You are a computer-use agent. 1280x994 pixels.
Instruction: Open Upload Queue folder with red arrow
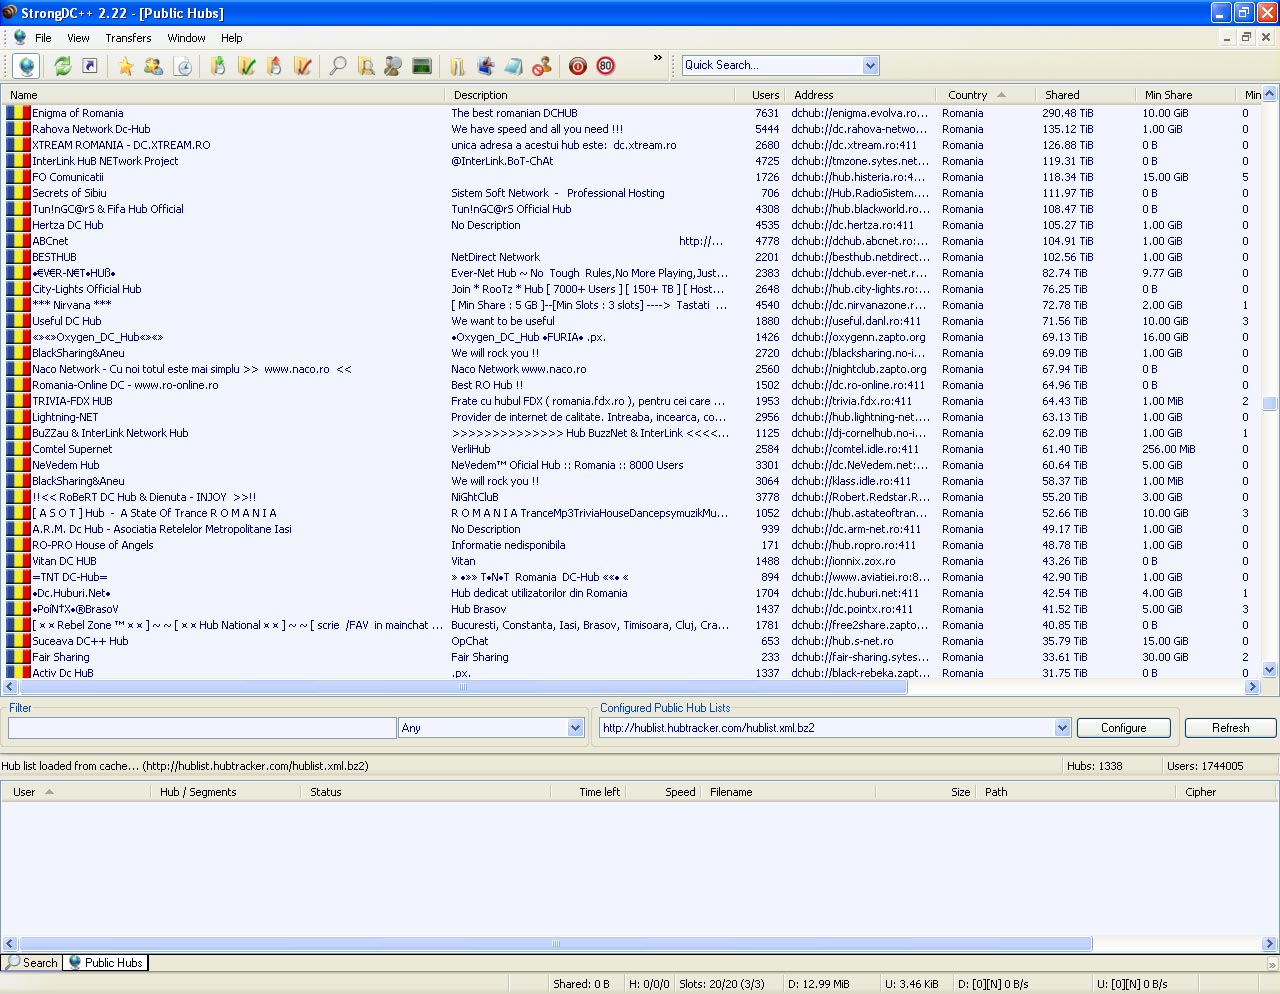[274, 66]
